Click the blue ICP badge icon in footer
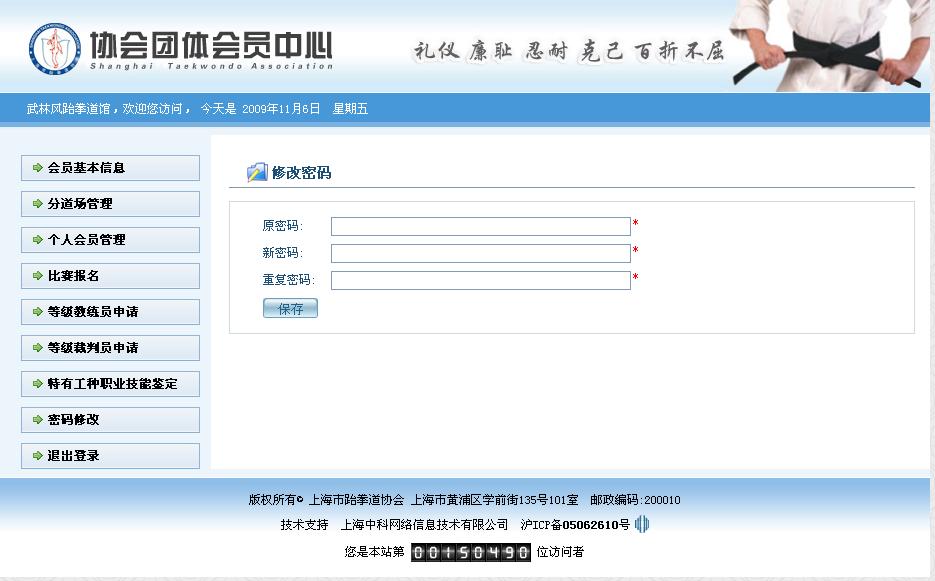The image size is (935, 581). click(x=642, y=524)
